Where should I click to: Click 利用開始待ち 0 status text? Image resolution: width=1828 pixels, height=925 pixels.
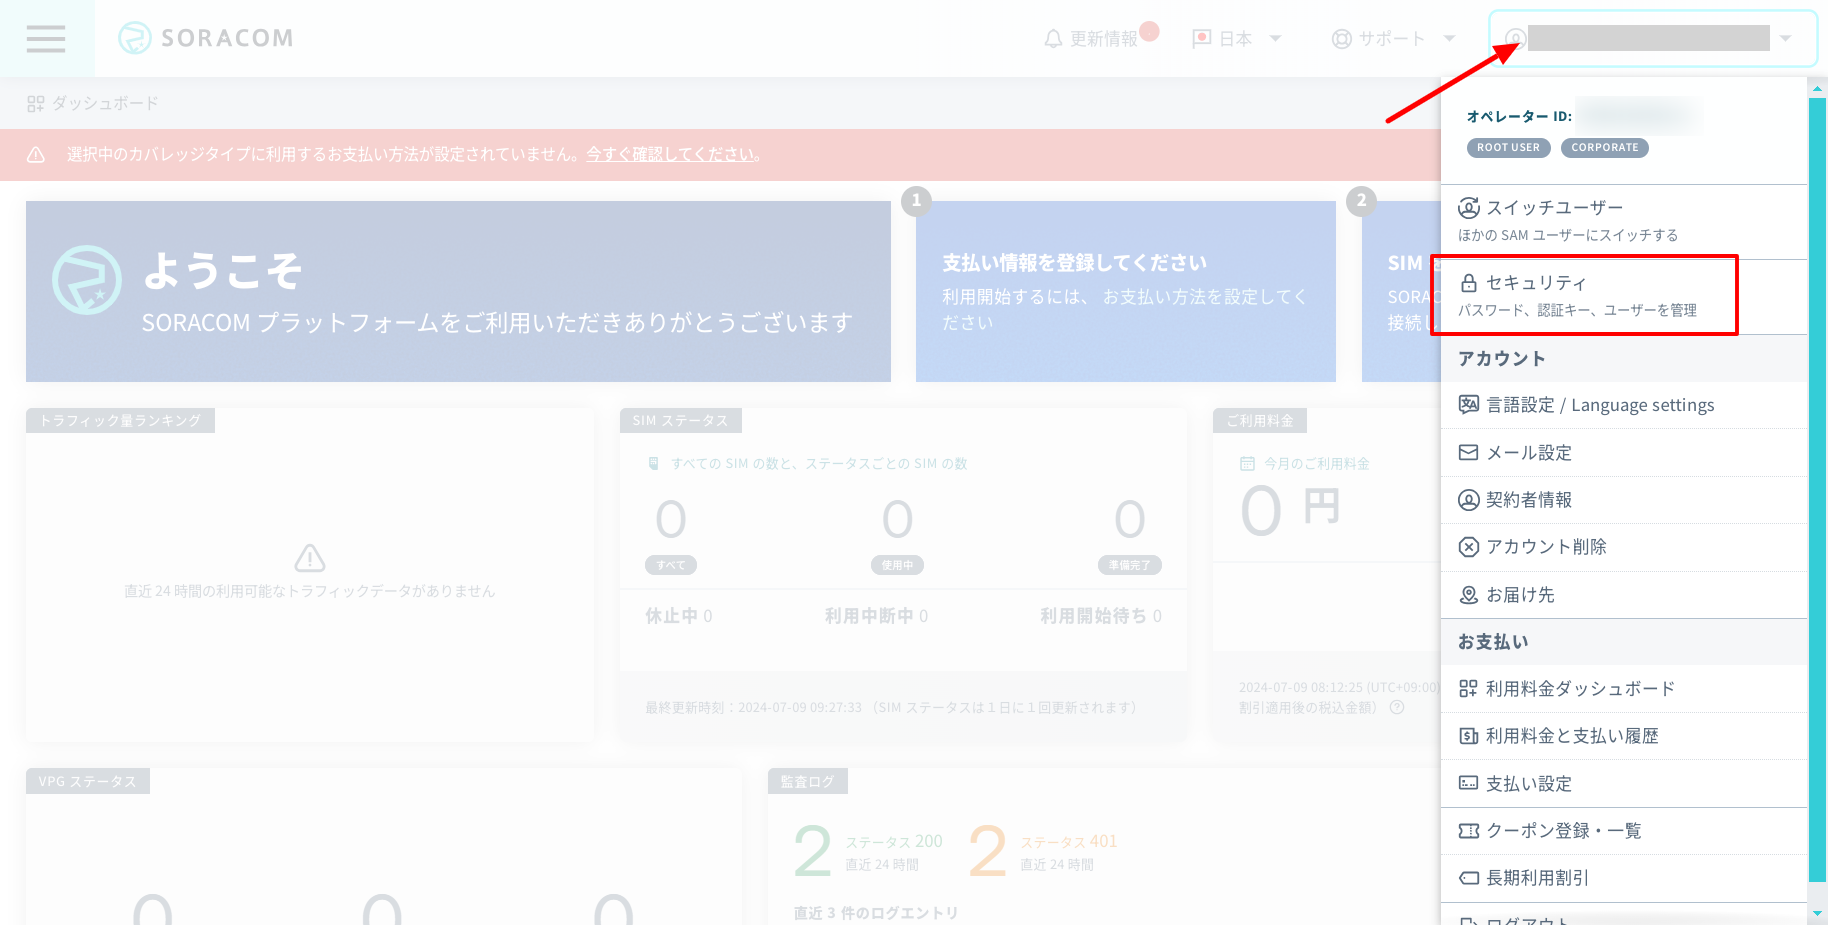(x=1101, y=616)
